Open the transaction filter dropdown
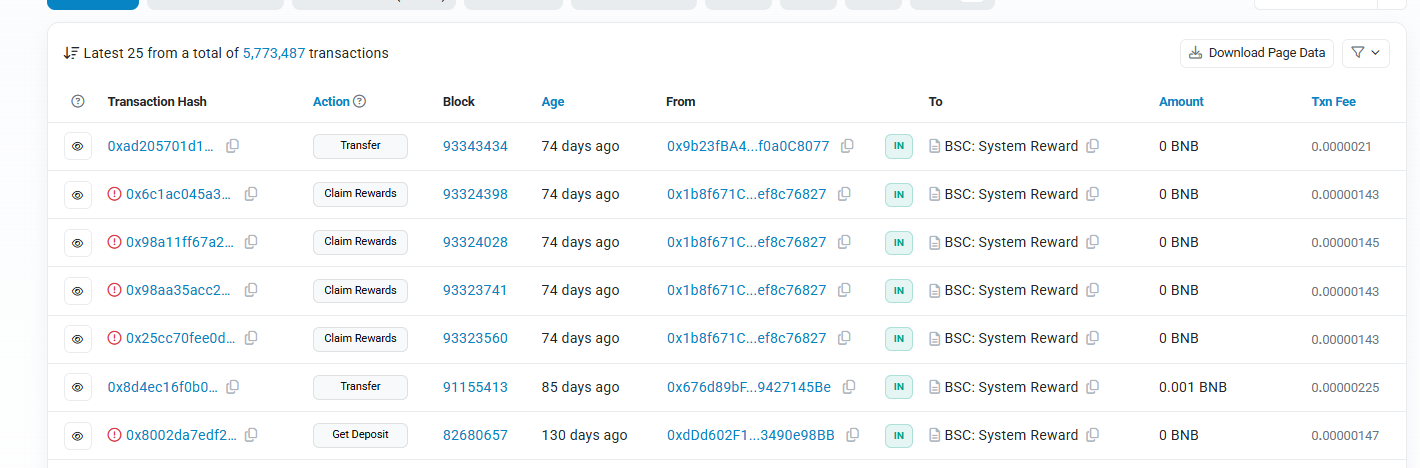1420x468 pixels. tap(1366, 53)
